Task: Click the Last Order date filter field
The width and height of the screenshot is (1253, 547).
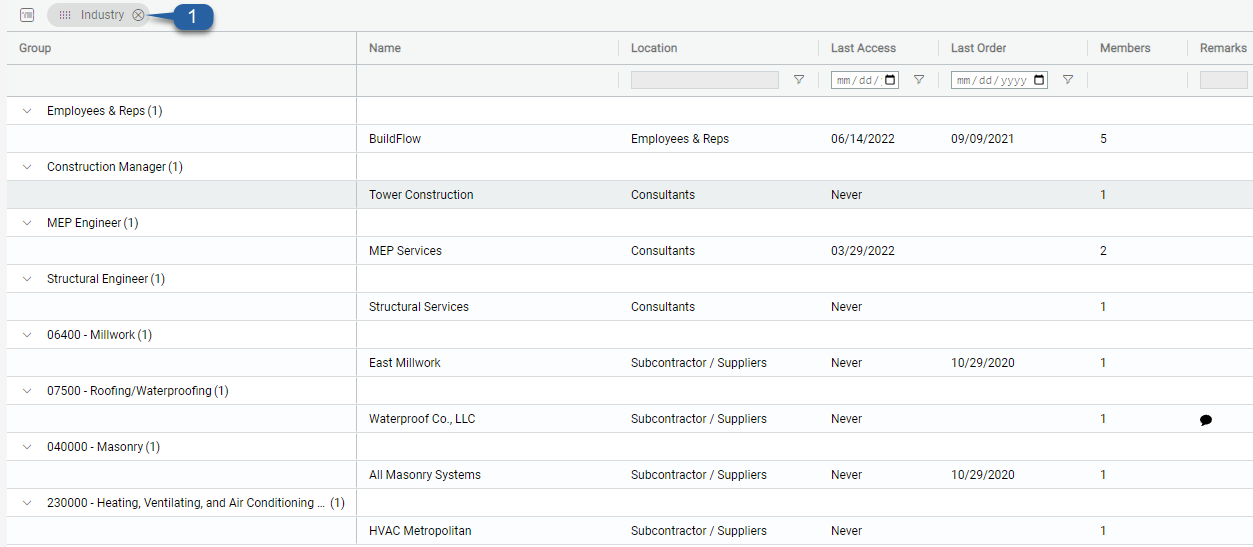Action: tap(999, 80)
